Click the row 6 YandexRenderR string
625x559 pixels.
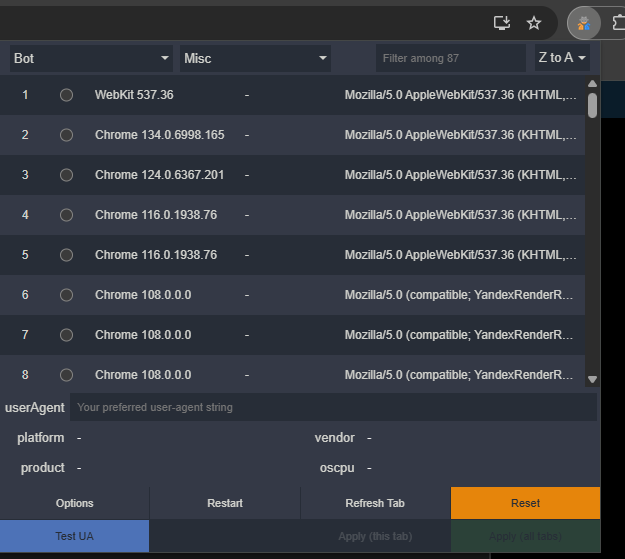[x=459, y=295]
